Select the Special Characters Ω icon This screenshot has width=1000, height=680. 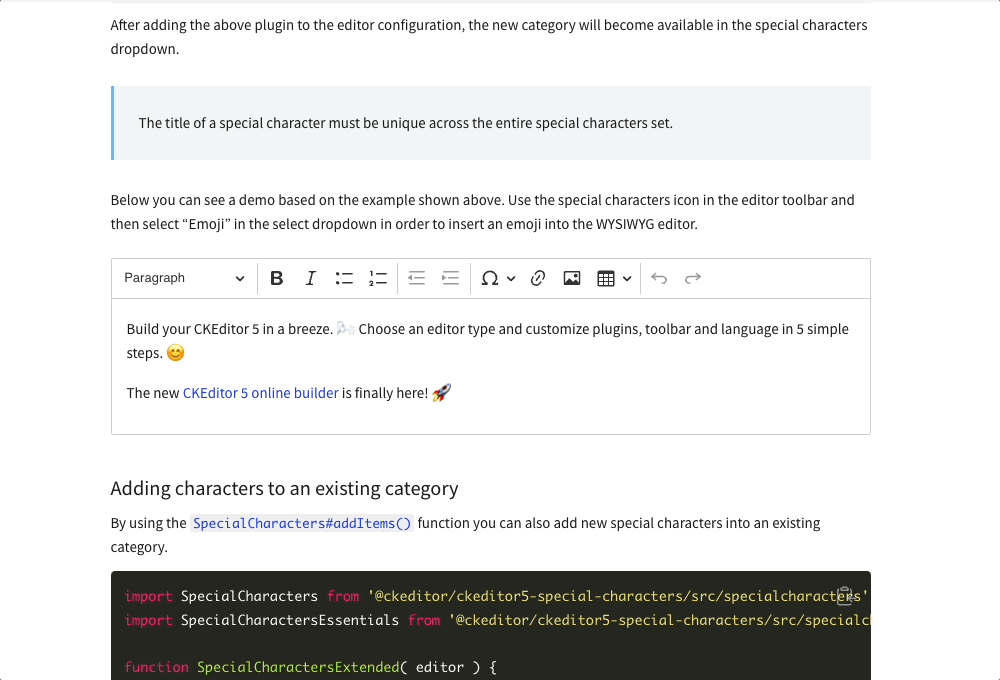click(490, 278)
